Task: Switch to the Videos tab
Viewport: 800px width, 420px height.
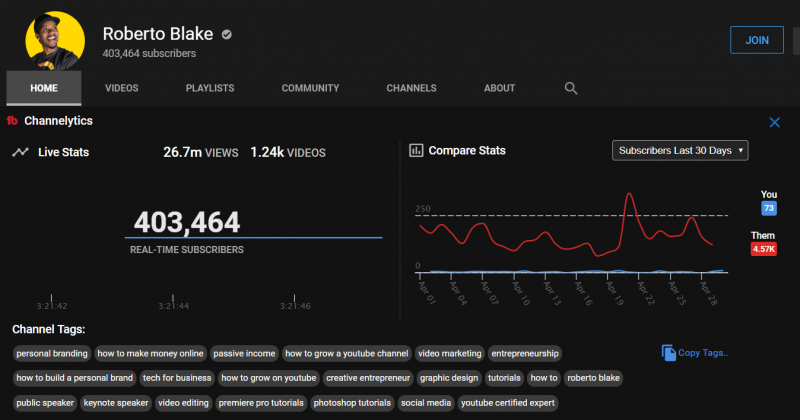Action: (x=121, y=88)
